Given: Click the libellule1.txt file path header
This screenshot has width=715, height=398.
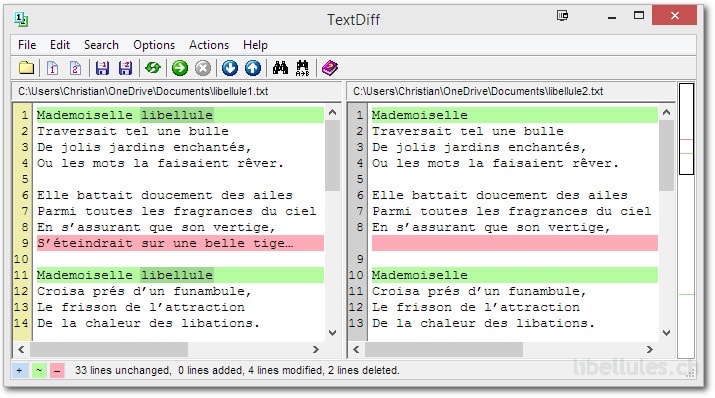Looking at the screenshot, I should (143, 91).
